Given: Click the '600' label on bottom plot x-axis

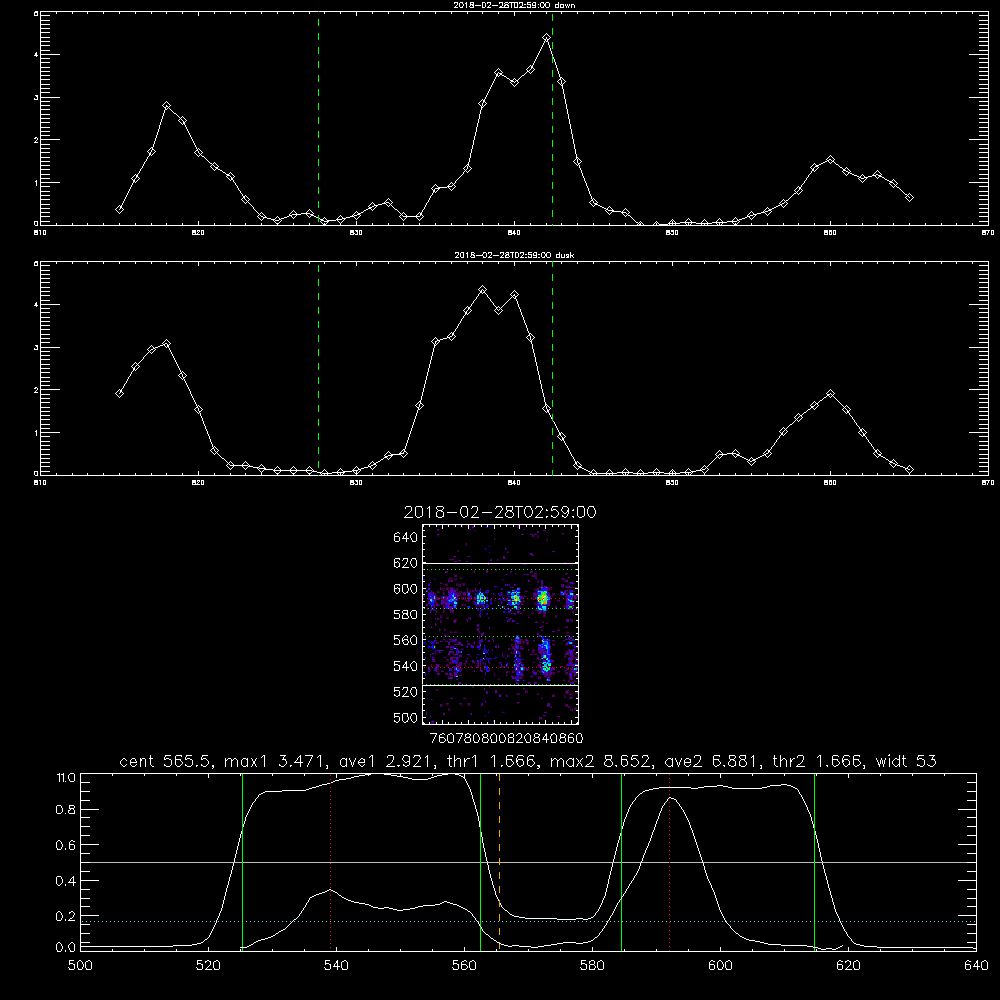Looking at the screenshot, I should click(720, 966).
